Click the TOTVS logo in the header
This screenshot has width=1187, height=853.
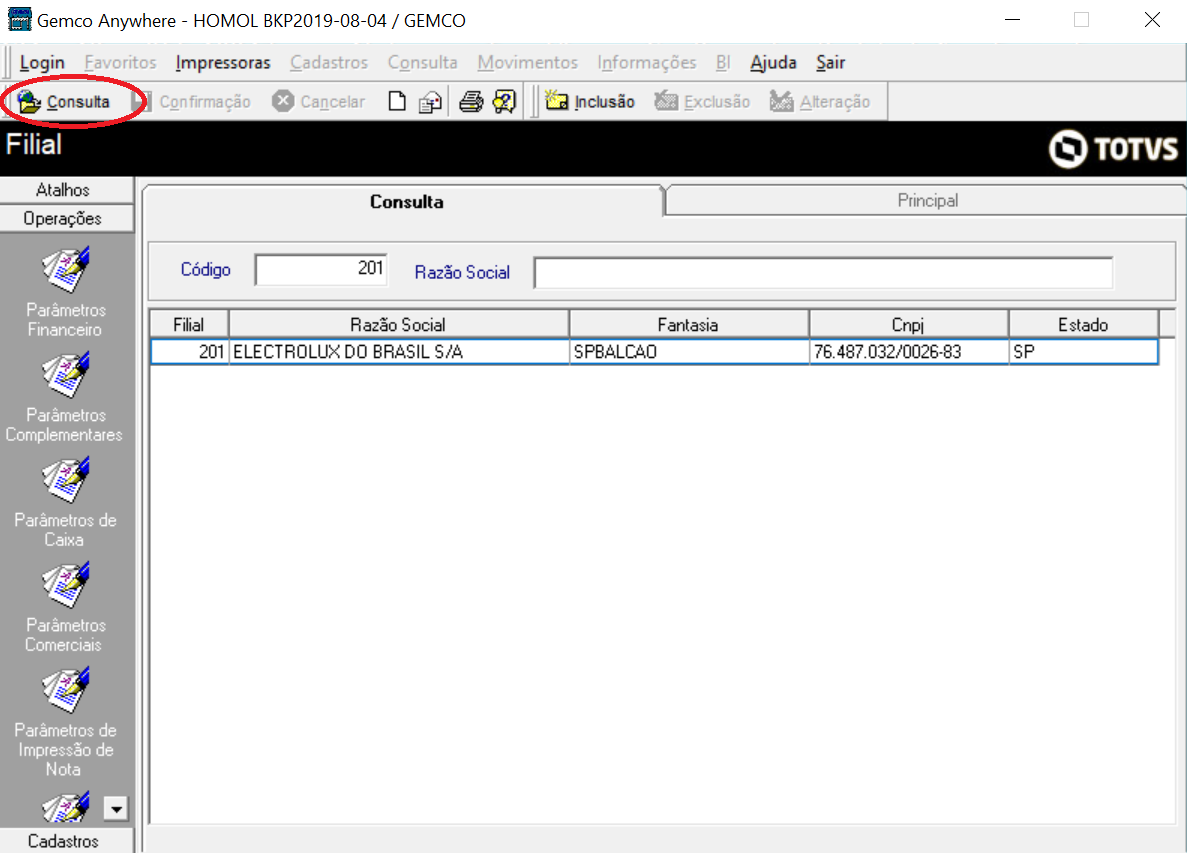tap(1113, 148)
